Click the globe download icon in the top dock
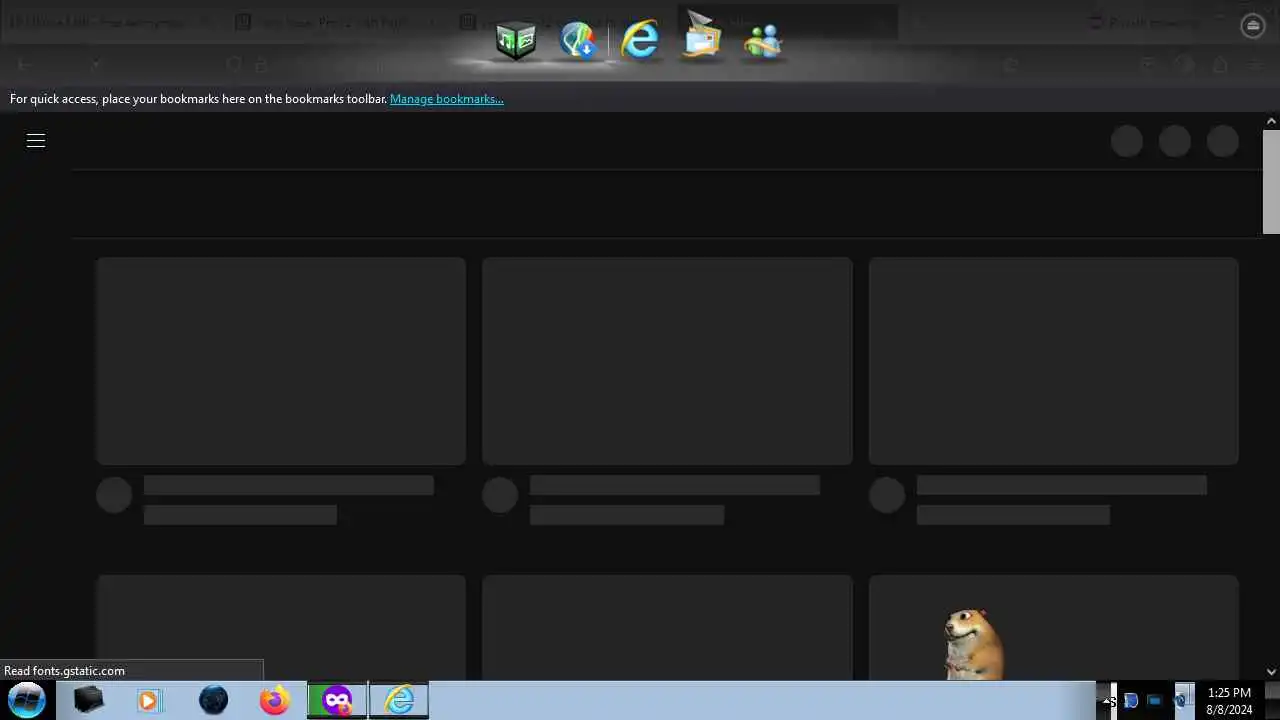 pyautogui.click(x=578, y=40)
